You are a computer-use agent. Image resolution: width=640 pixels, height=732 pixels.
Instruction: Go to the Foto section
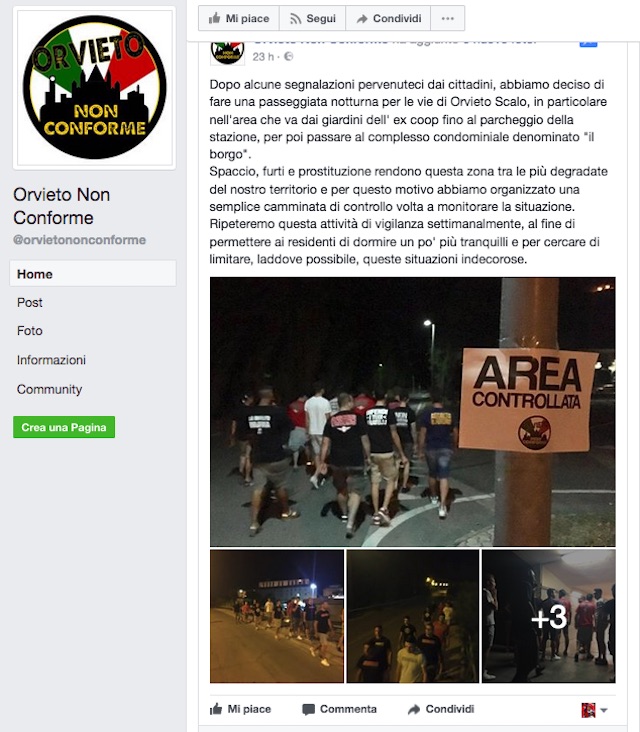click(30, 331)
